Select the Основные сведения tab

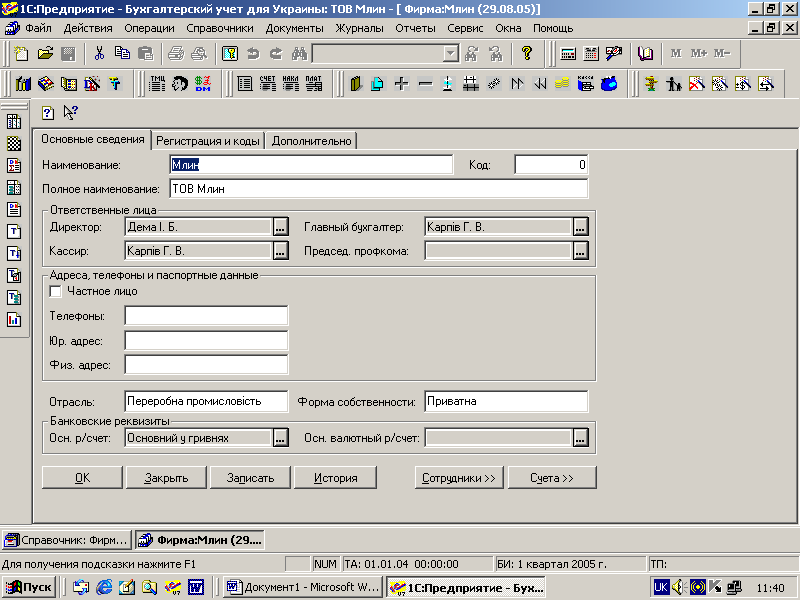tap(93, 139)
